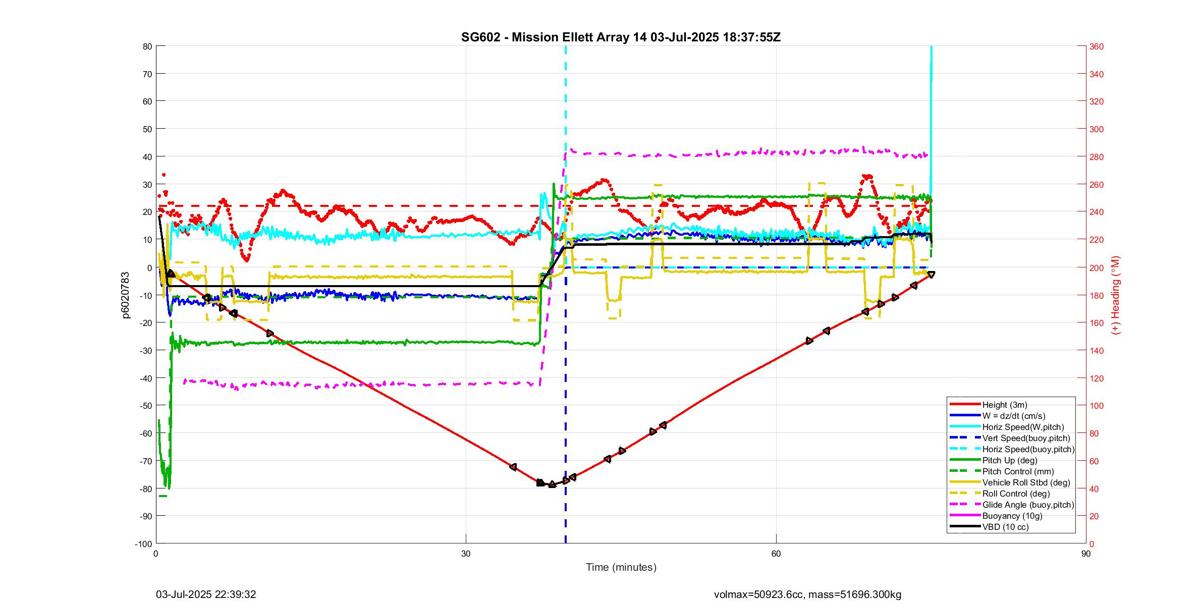Click the 'Buoyancy (10g)' legend entry
The height and width of the screenshot is (611, 1200).
click(1010, 515)
